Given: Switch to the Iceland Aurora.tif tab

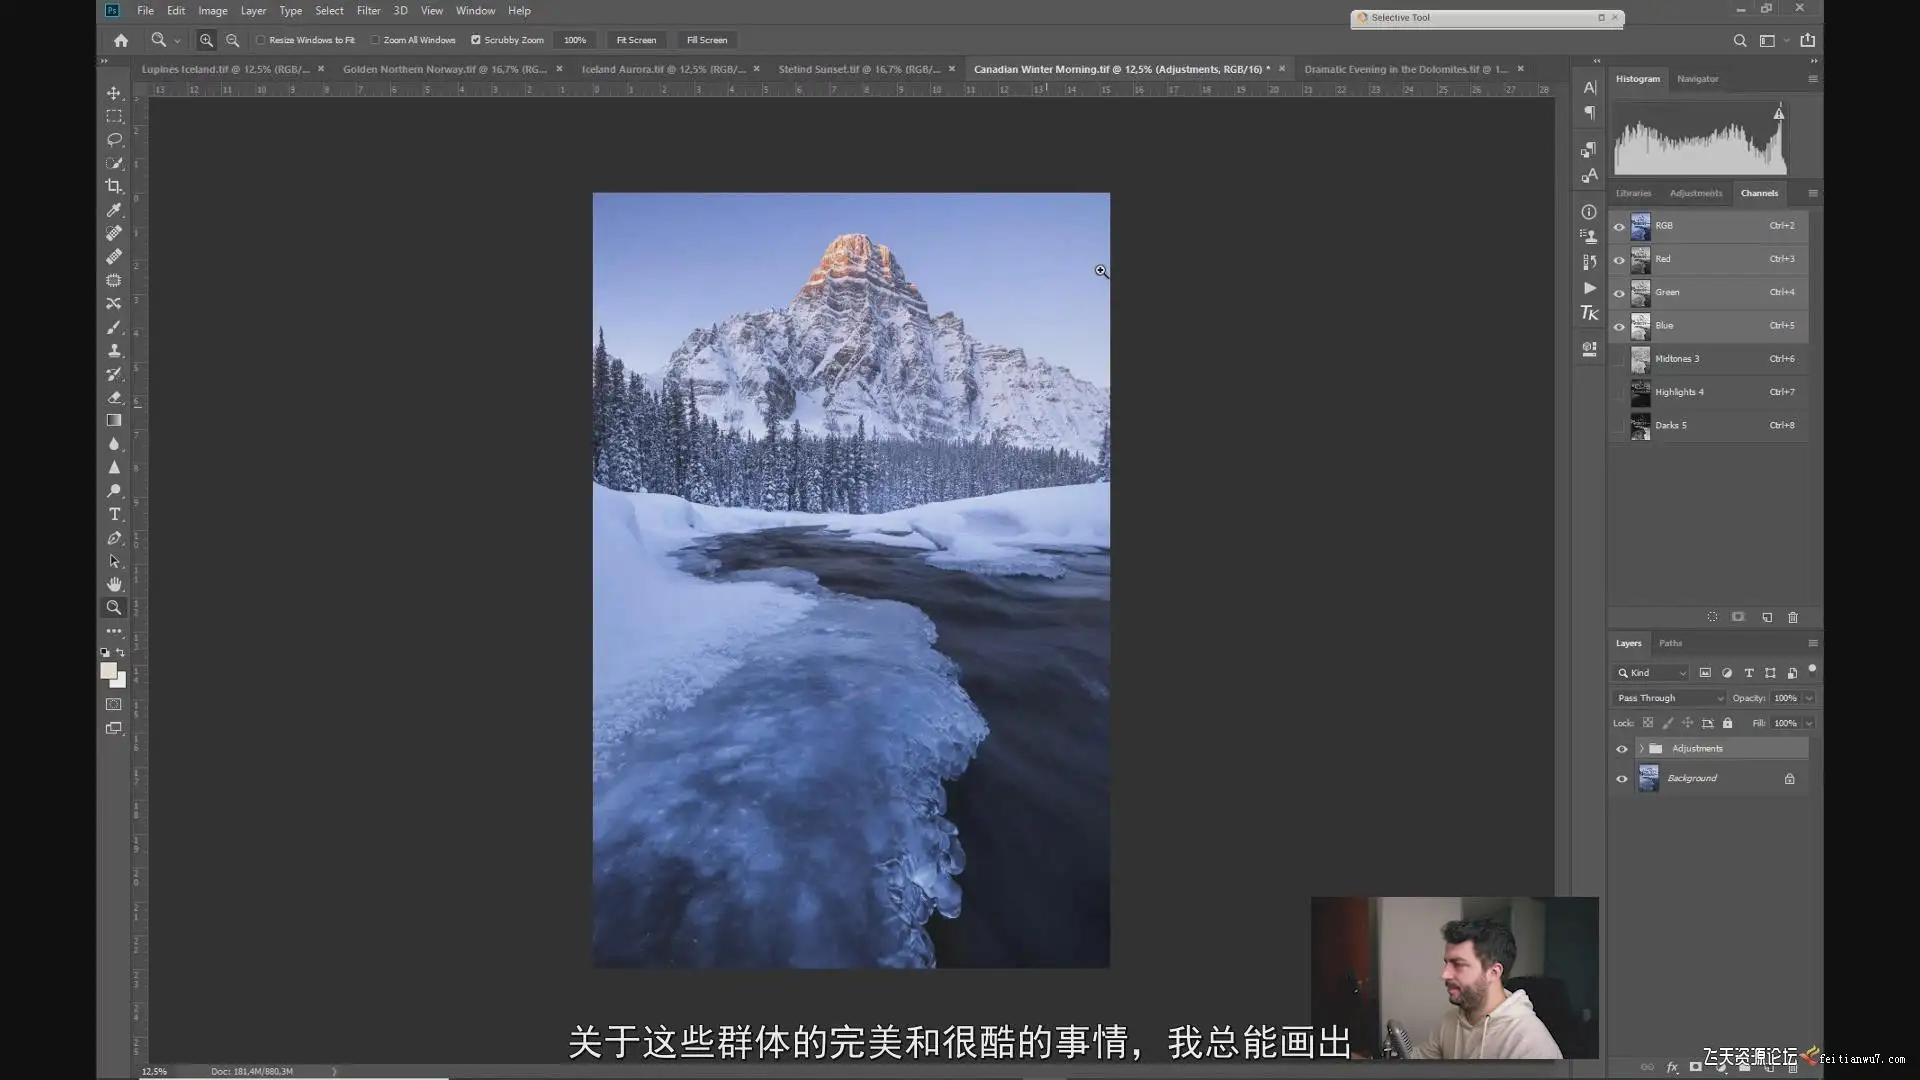Looking at the screenshot, I should tap(662, 69).
